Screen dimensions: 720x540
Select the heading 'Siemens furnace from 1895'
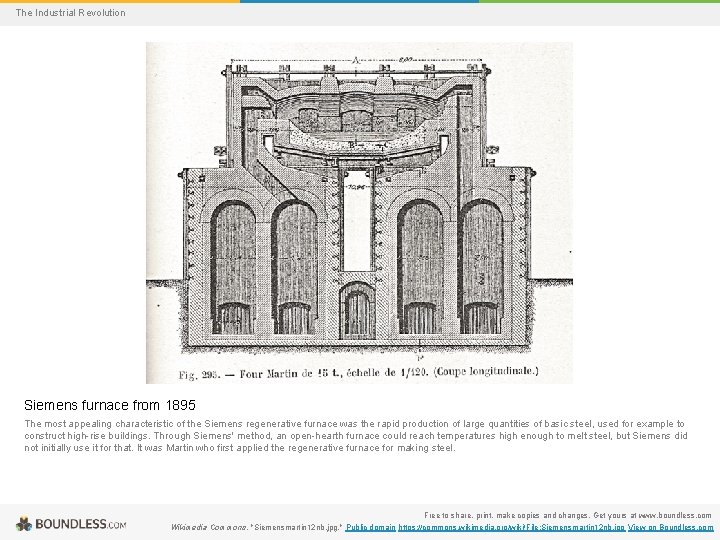[110, 405]
